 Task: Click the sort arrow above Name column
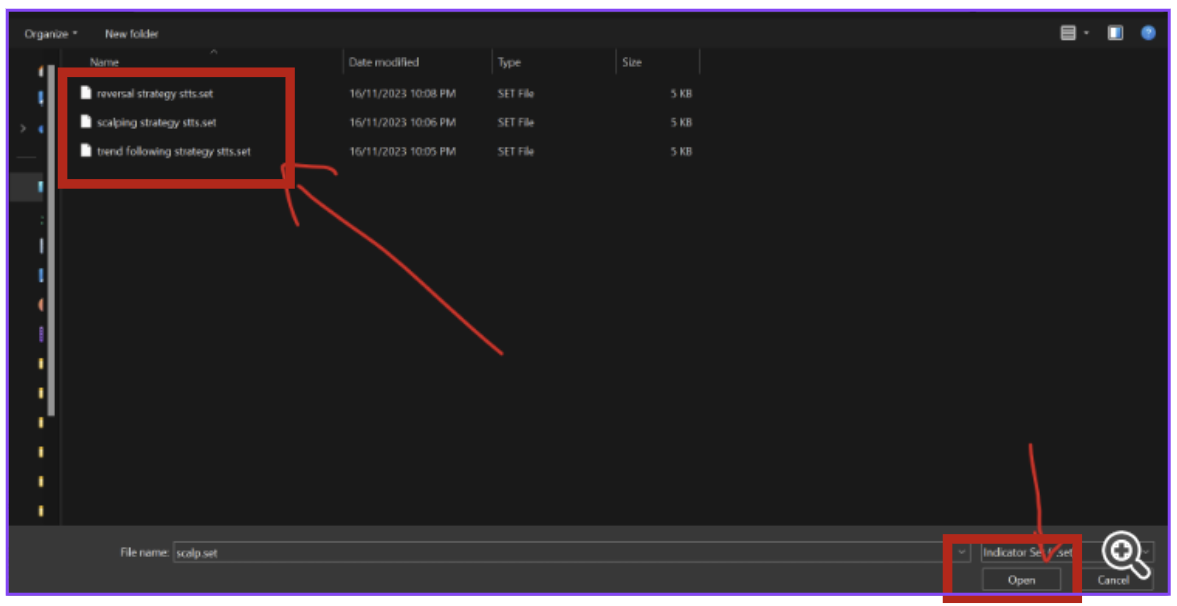pos(214,52)
